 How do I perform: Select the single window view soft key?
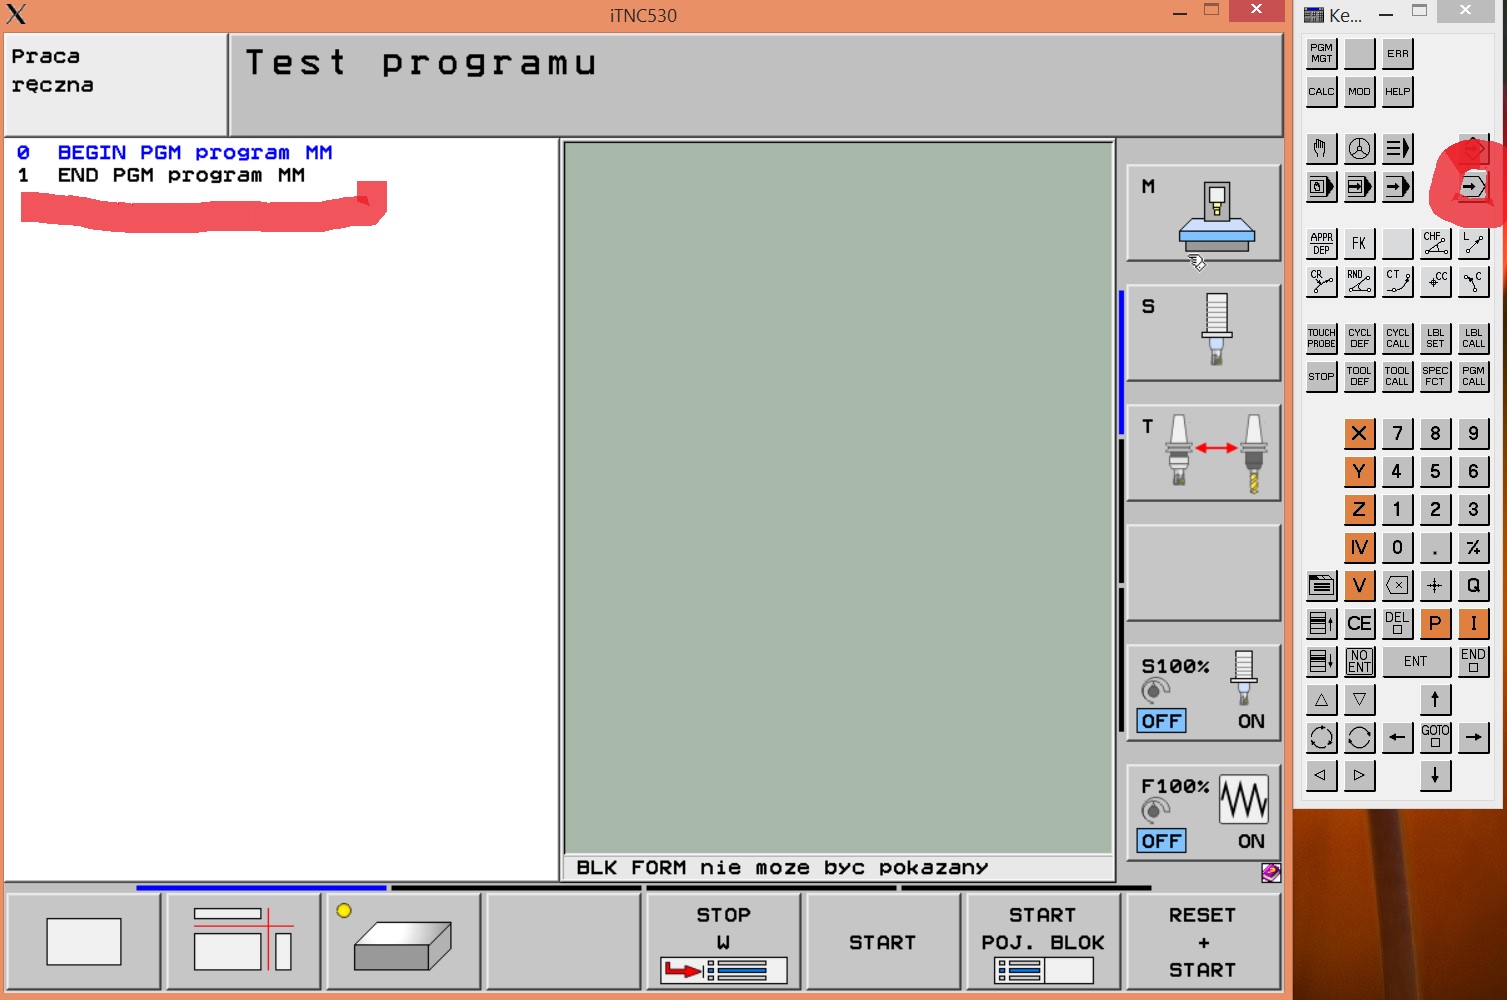pos(84,942)
